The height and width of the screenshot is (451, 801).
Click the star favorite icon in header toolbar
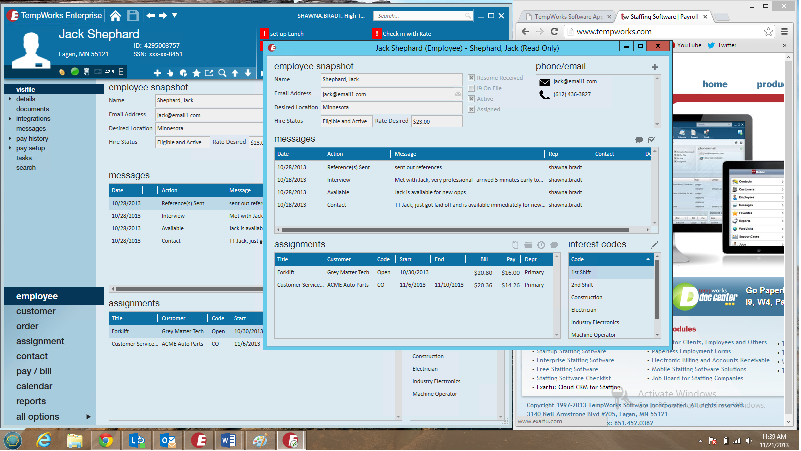coord(196,74)
